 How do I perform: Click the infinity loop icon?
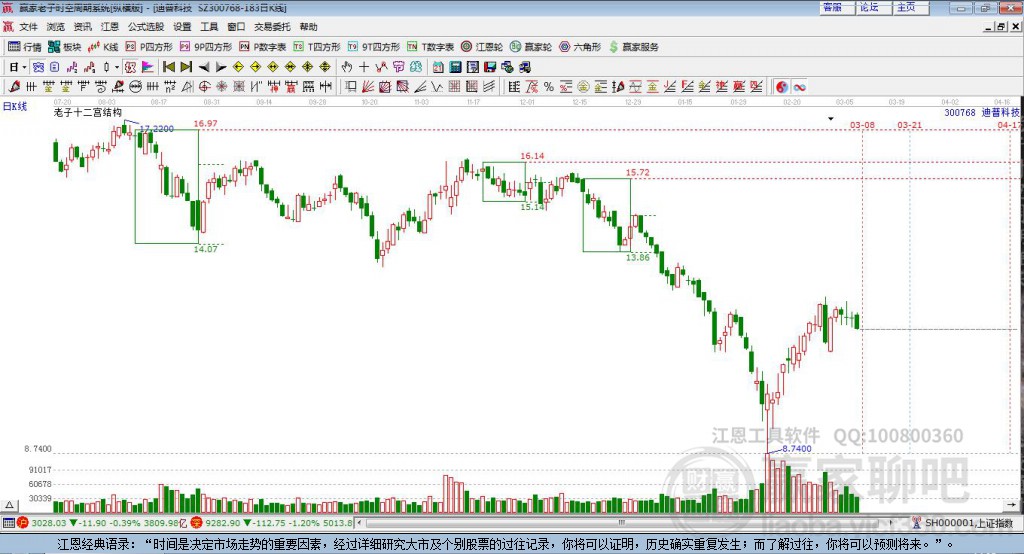(x=799, y=87)
